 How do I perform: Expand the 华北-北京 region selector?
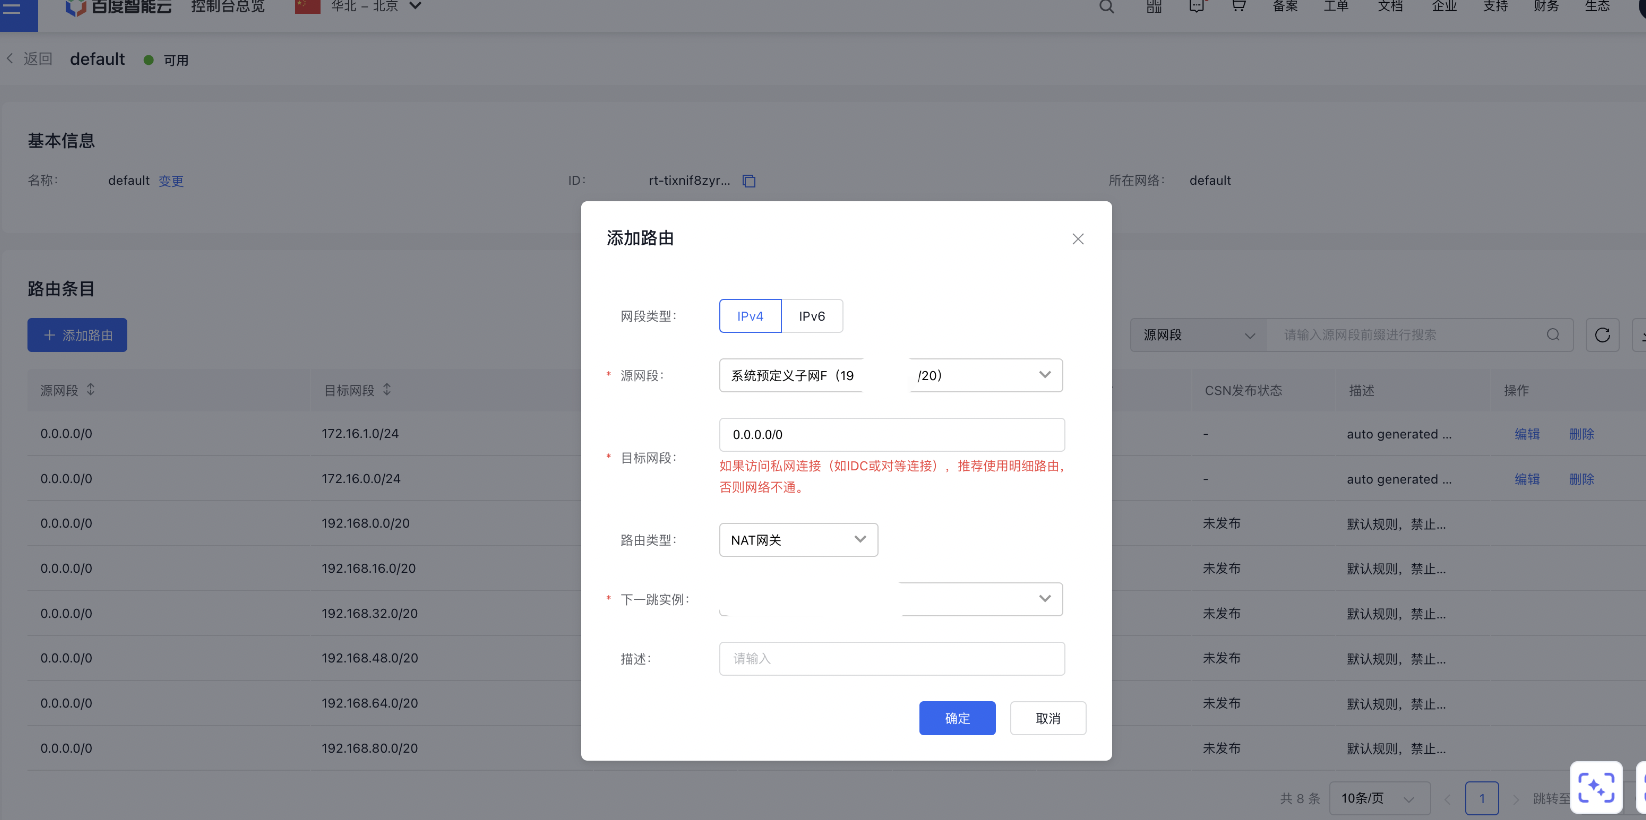359,6
